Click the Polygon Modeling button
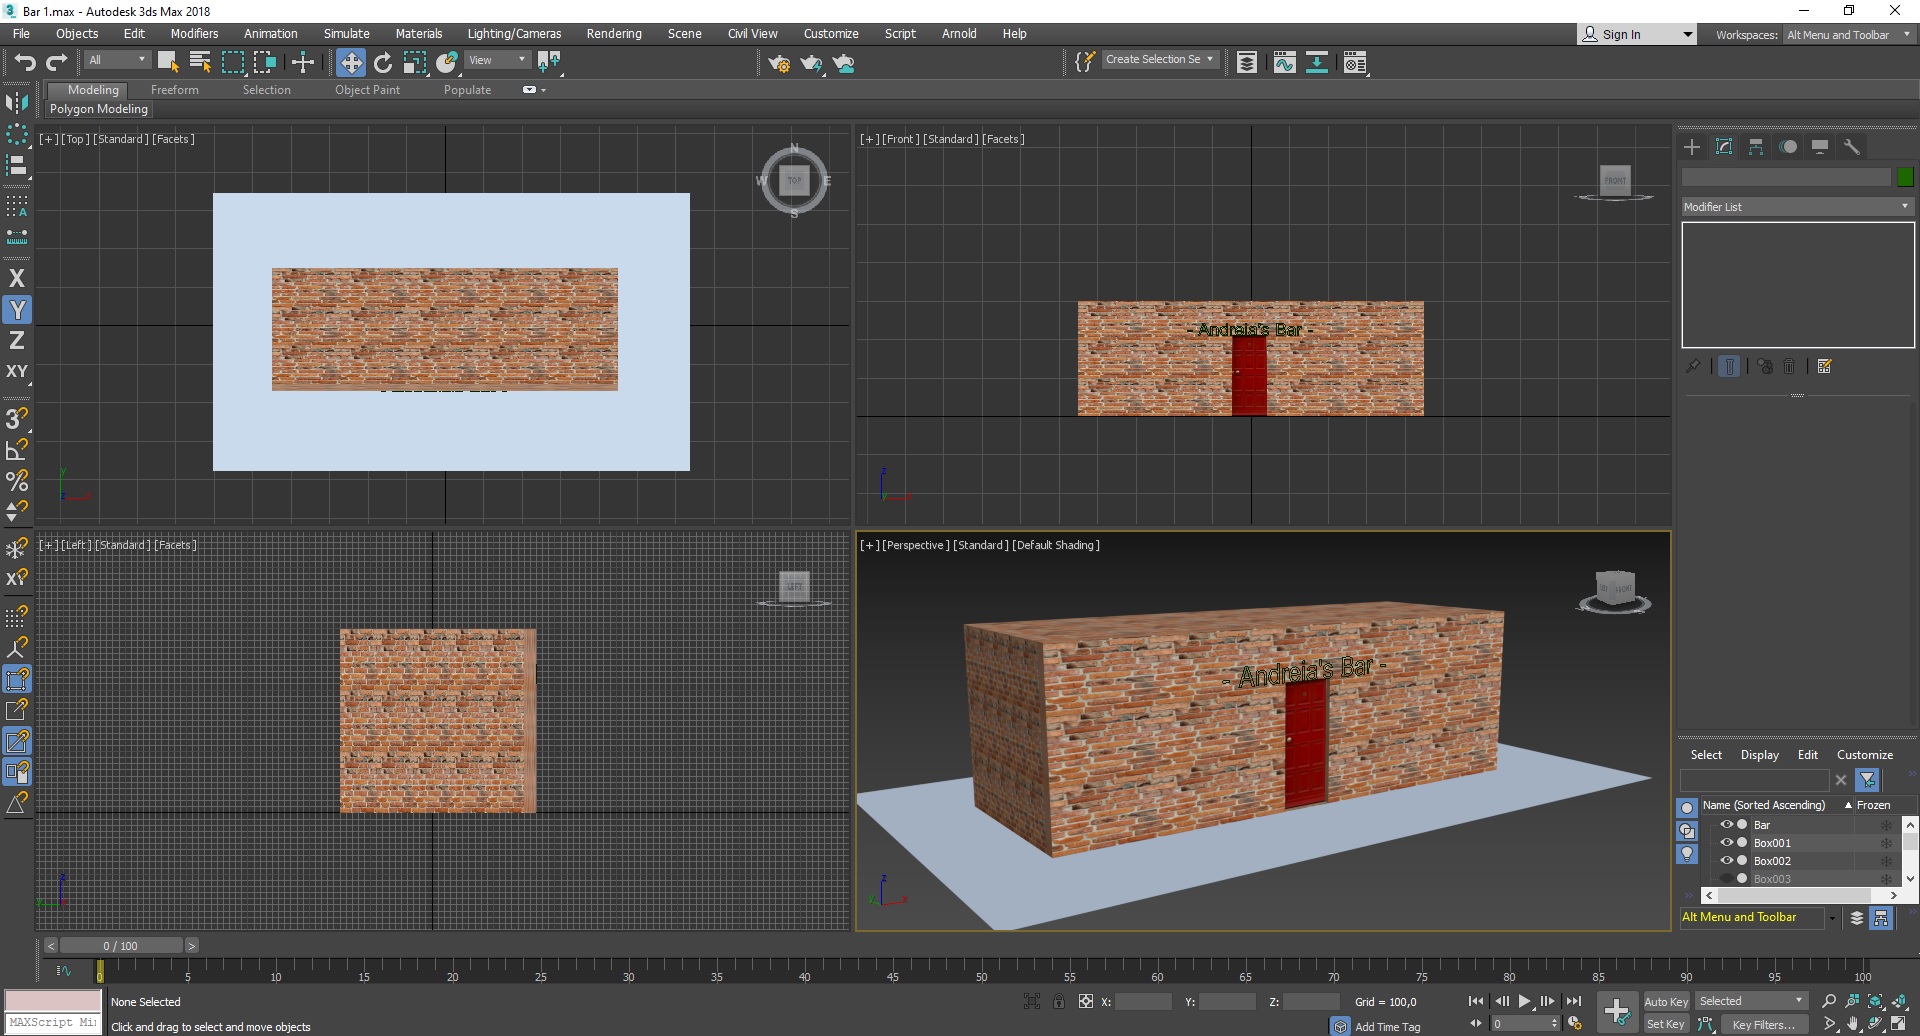The image size is (1920, 1036). 99,109
